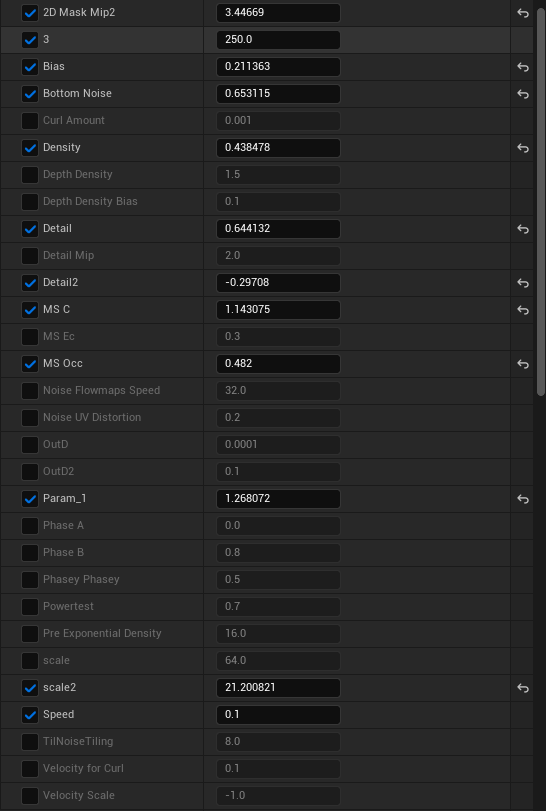The image size is (546, 811).
Task: Click the reset arrow for Bottom Noise
Action: (x=523, y=94)
